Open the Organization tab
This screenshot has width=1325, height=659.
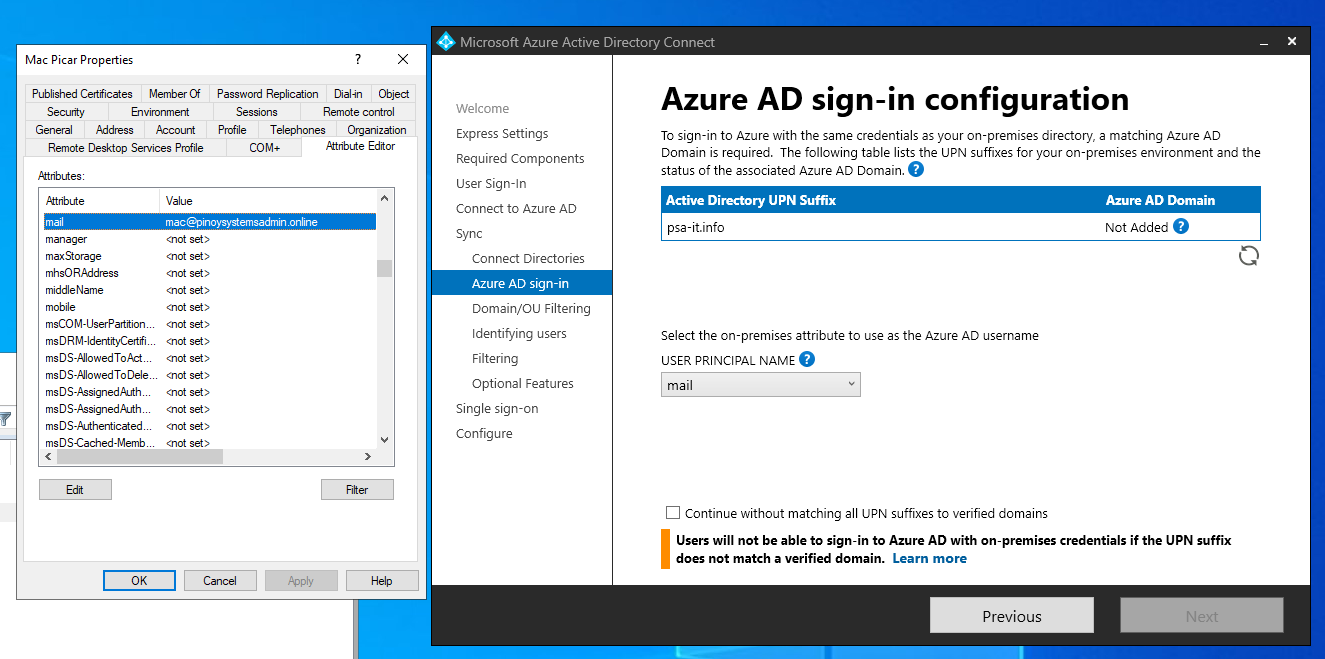[377, 130]
